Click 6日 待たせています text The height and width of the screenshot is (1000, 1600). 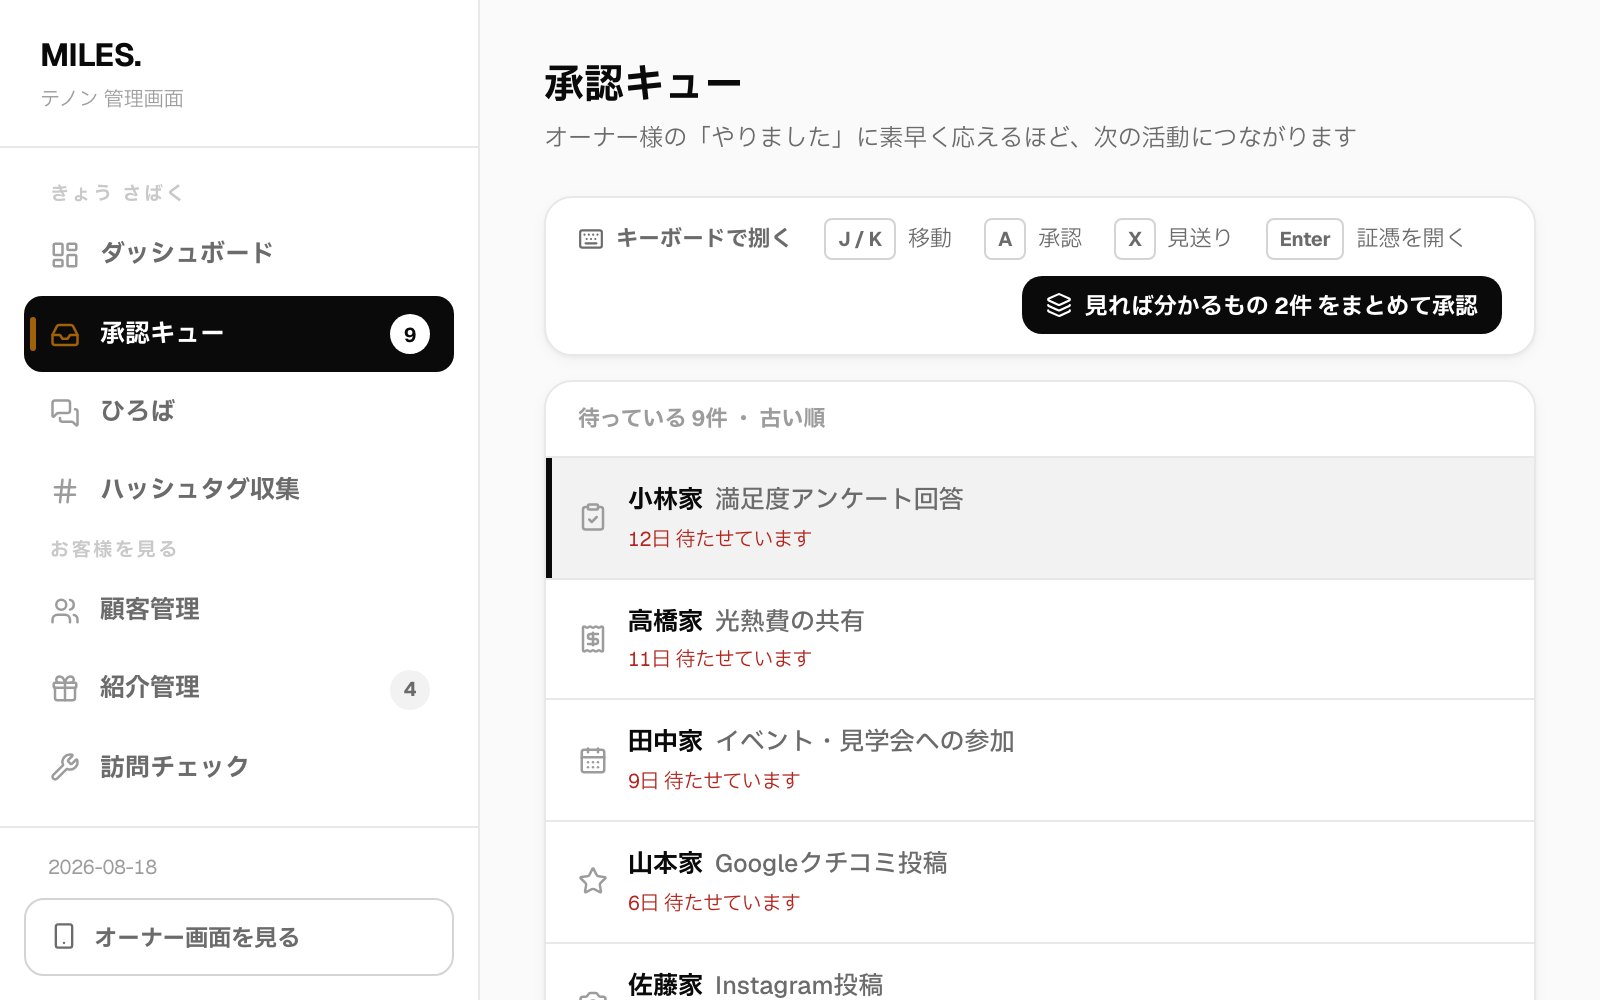point(714,903)
